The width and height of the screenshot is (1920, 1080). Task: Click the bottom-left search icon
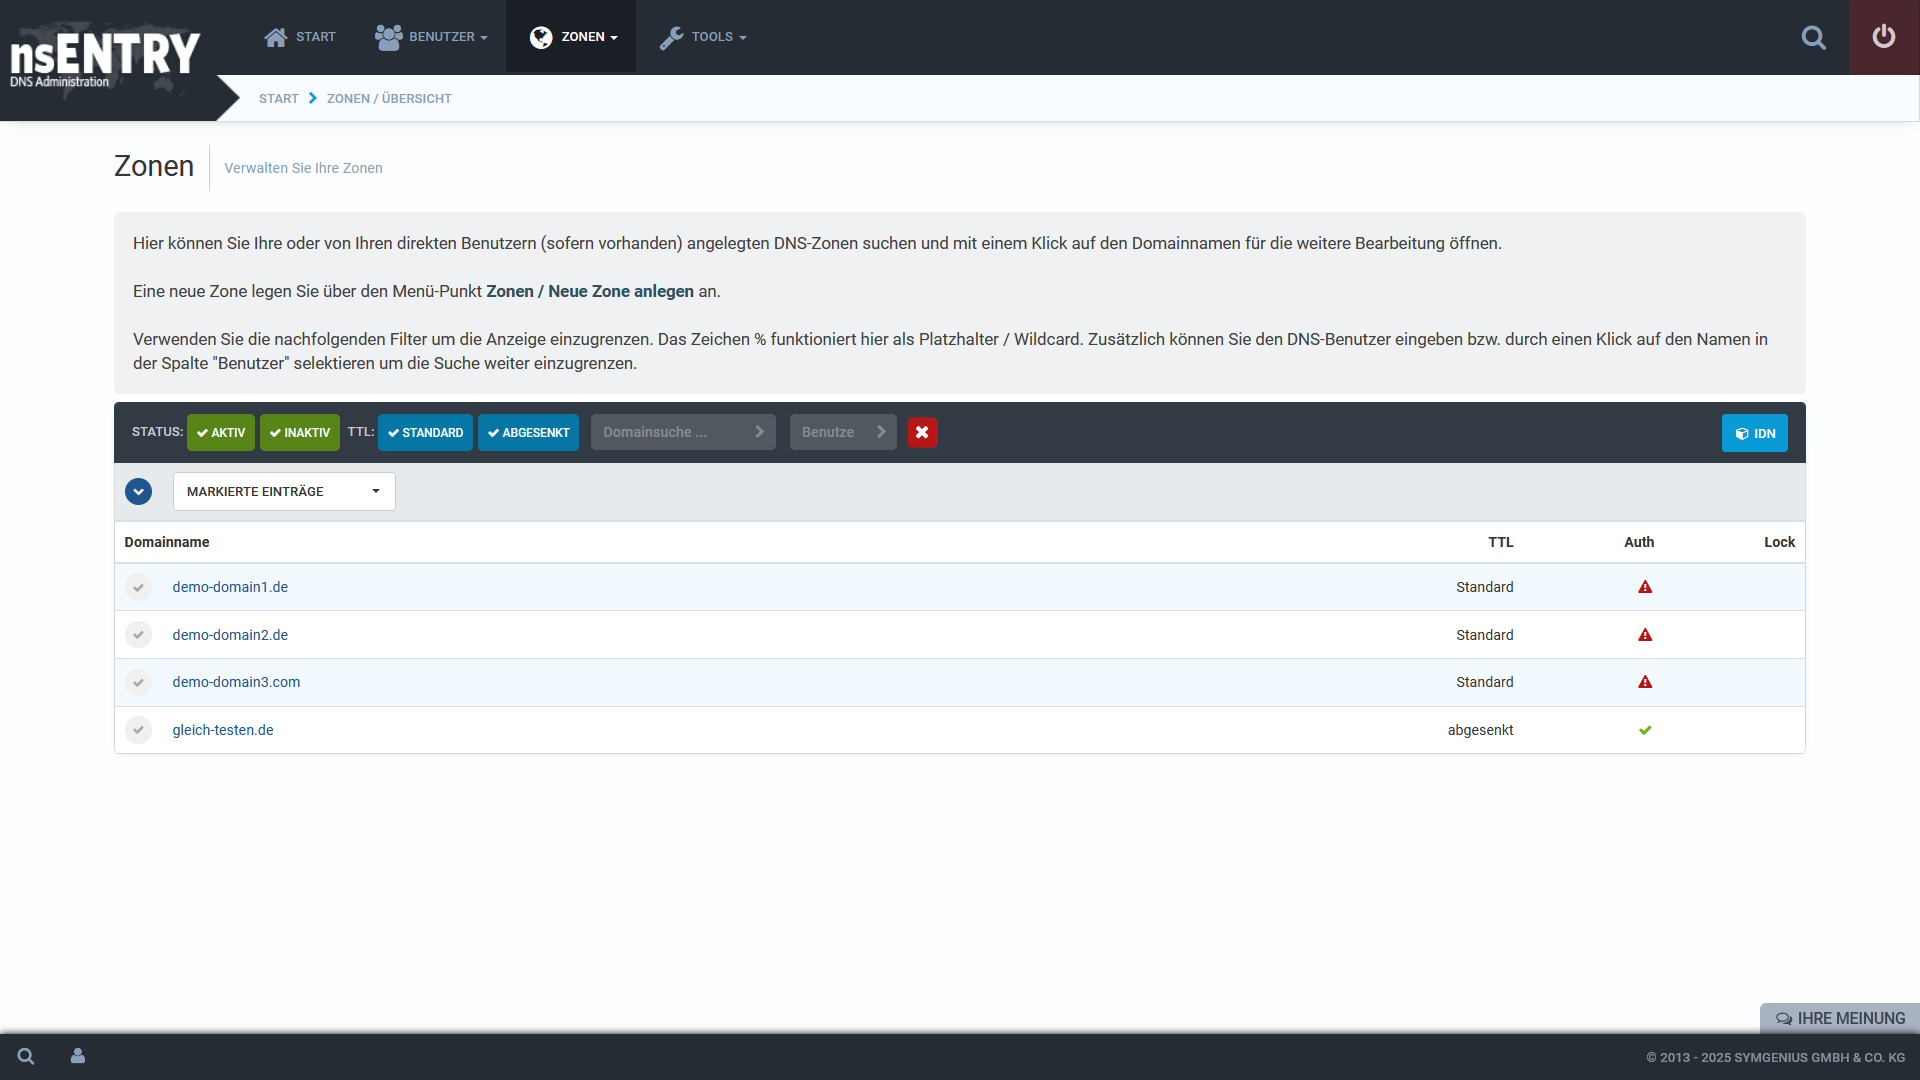[26, 1056]
